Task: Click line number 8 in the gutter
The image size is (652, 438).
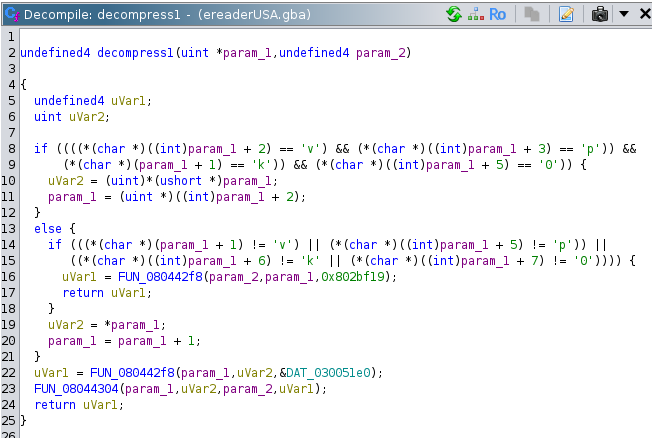Action: [12, 148]
